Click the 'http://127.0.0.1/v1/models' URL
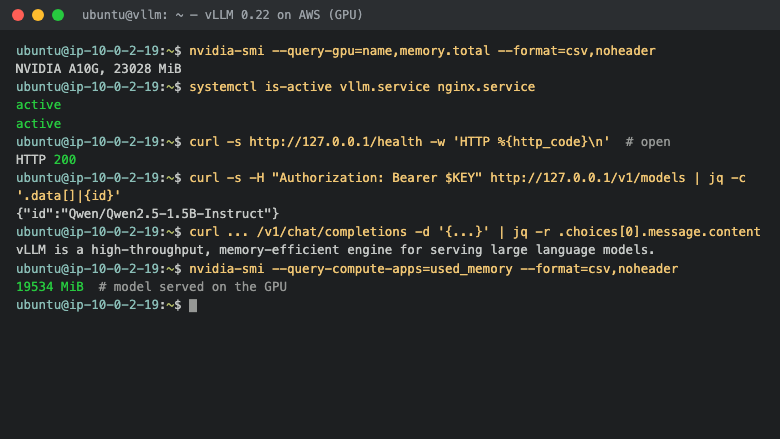780x439 pixels. tap(587, 177)
